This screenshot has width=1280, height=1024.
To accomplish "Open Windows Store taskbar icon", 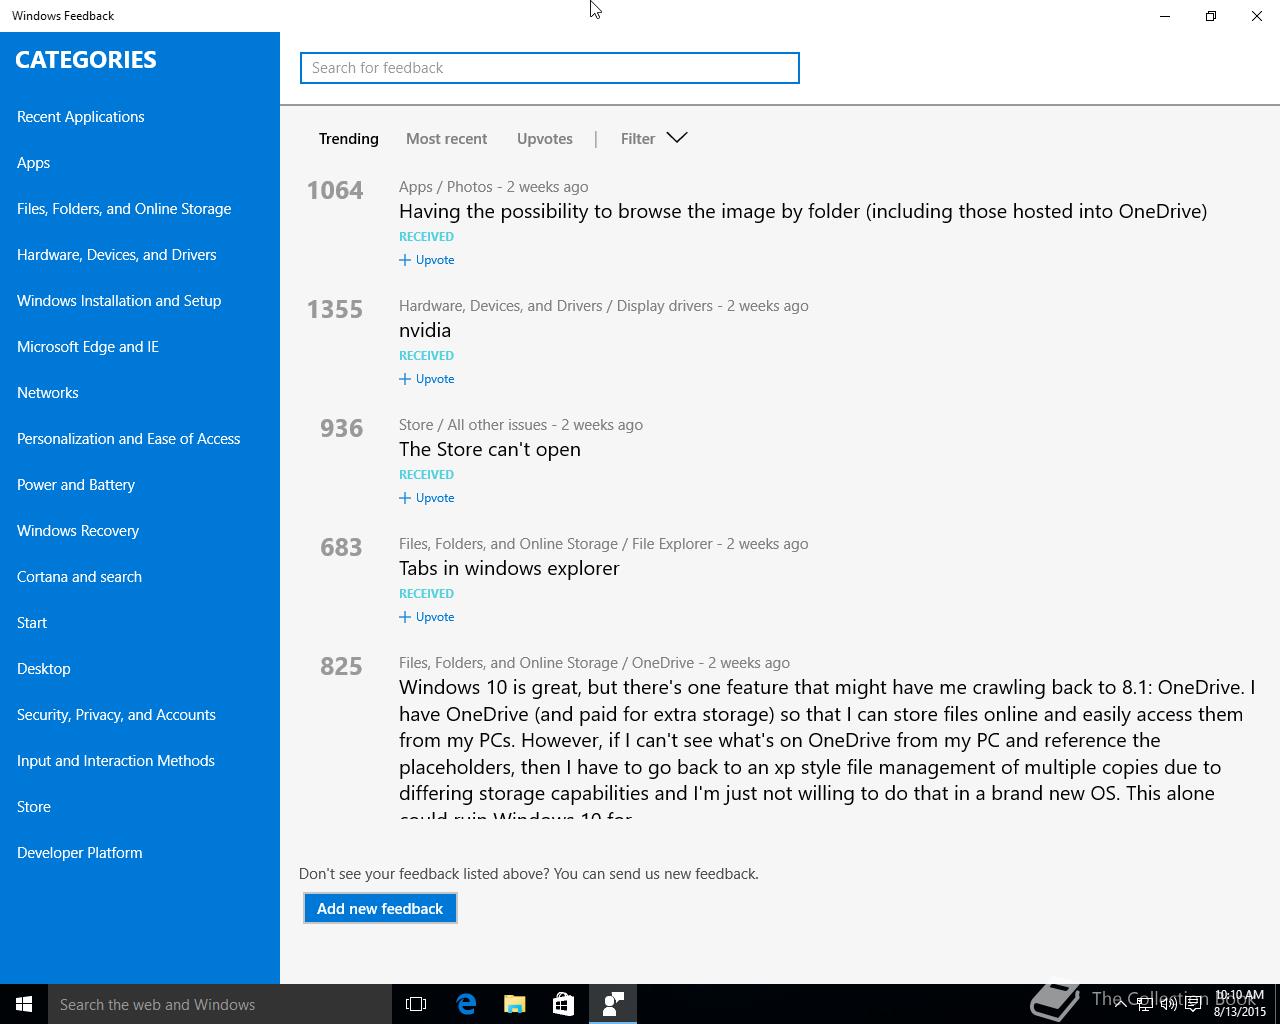I will [x=564, y=1004].
